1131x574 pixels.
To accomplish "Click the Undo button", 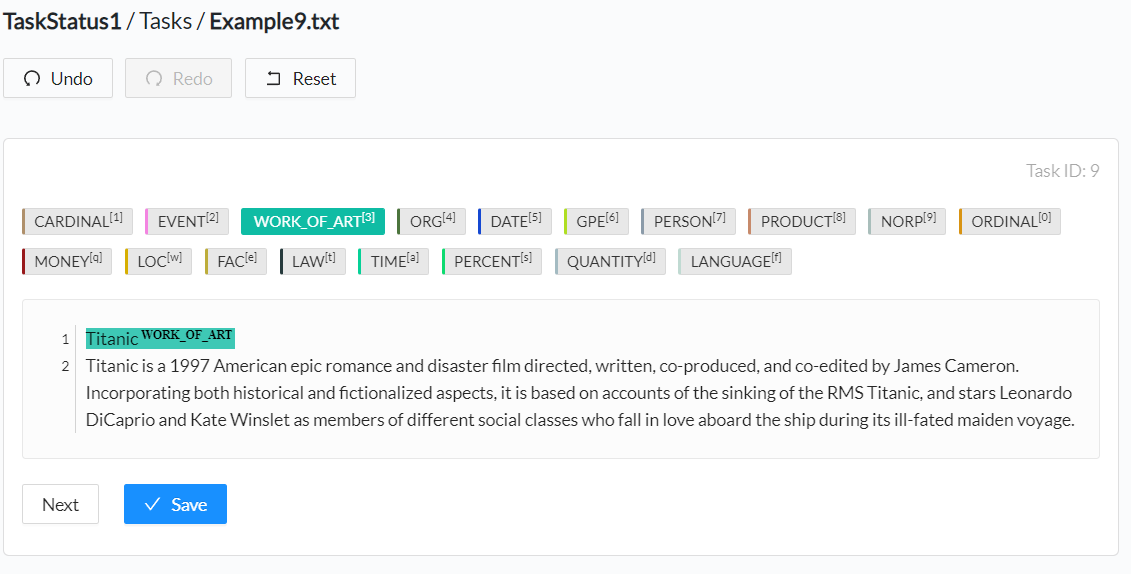I will pos(58,78).
